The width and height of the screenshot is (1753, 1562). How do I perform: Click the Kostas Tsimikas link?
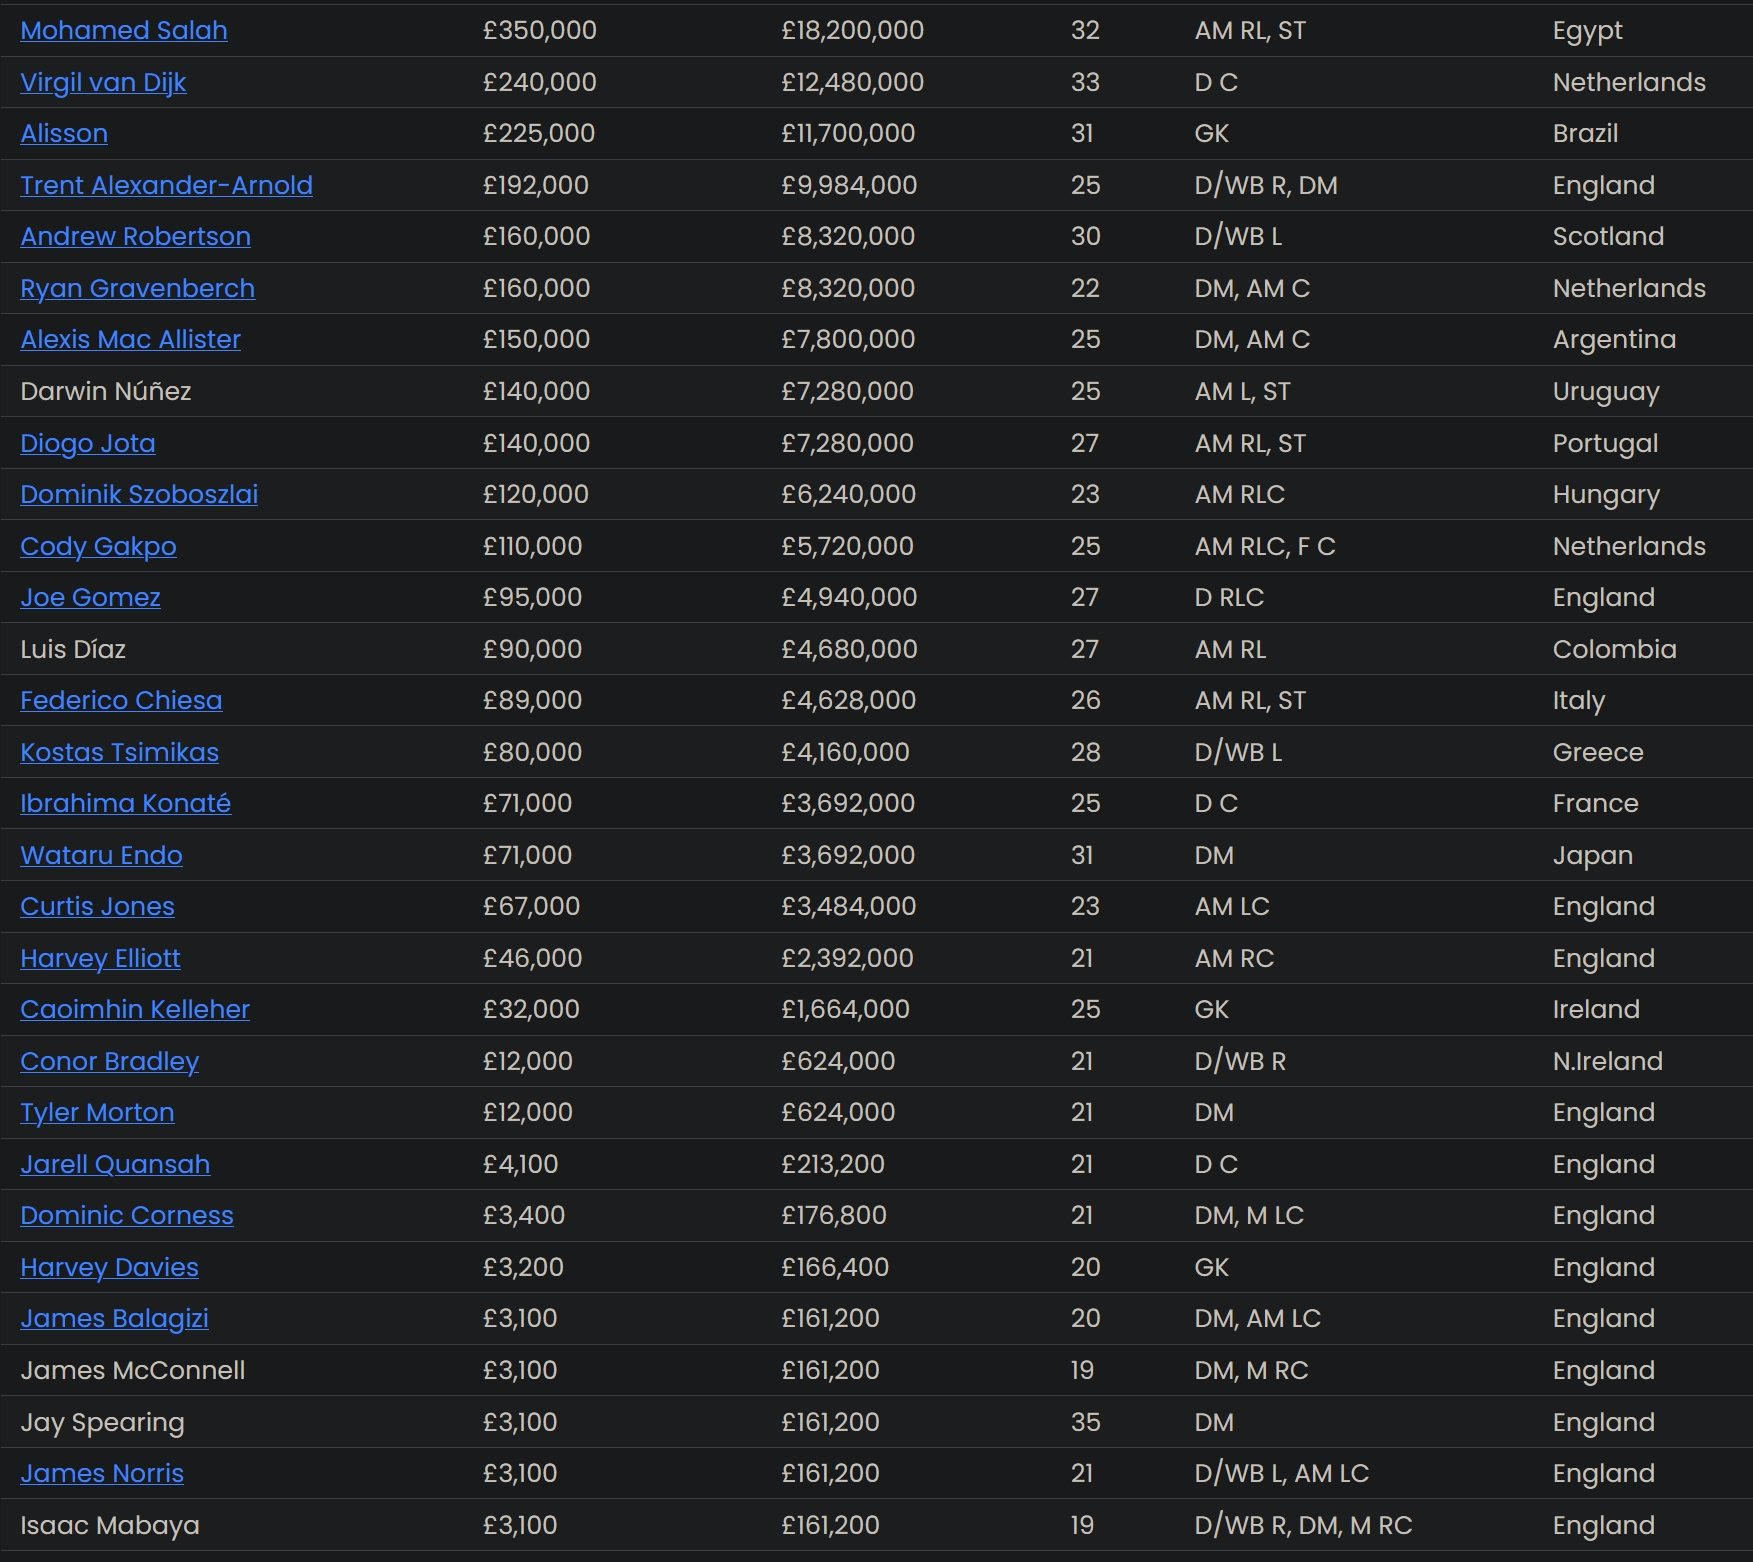(119, 752)
